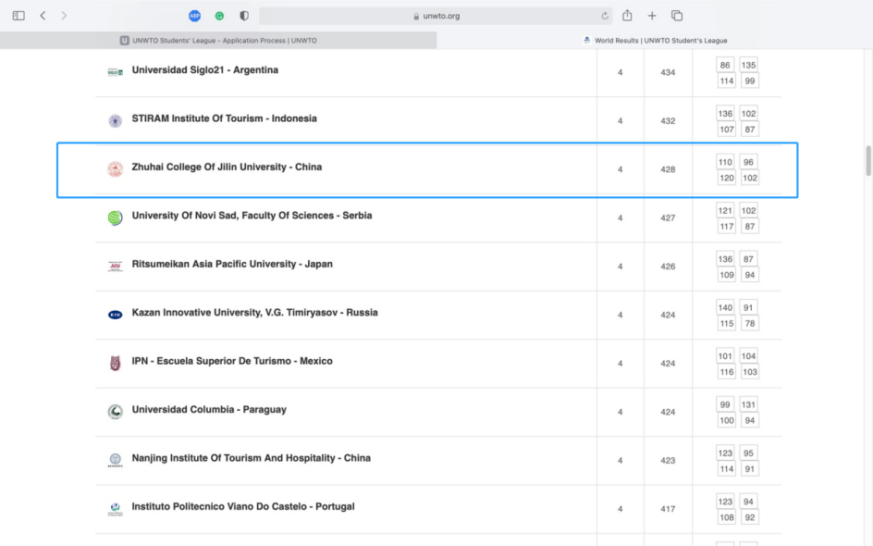Image resolution: width=873 pixels, height=546 pixels.
Task: Click score box 121 in Novi Sad row
Action: [725, 210]
